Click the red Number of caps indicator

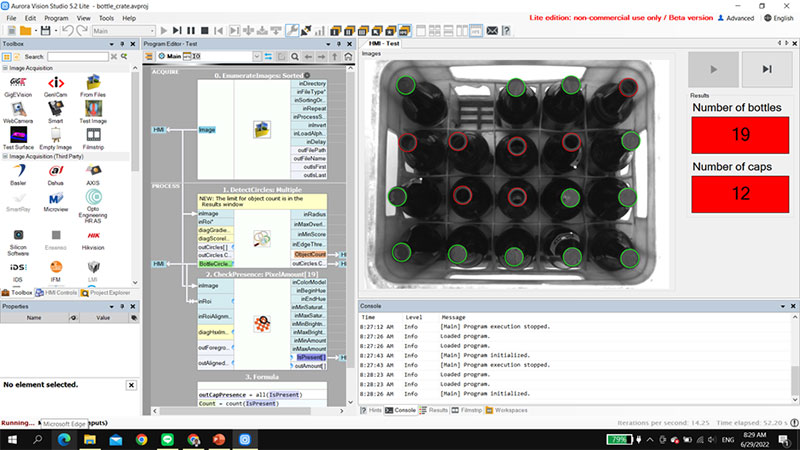(x=740, y=194)
